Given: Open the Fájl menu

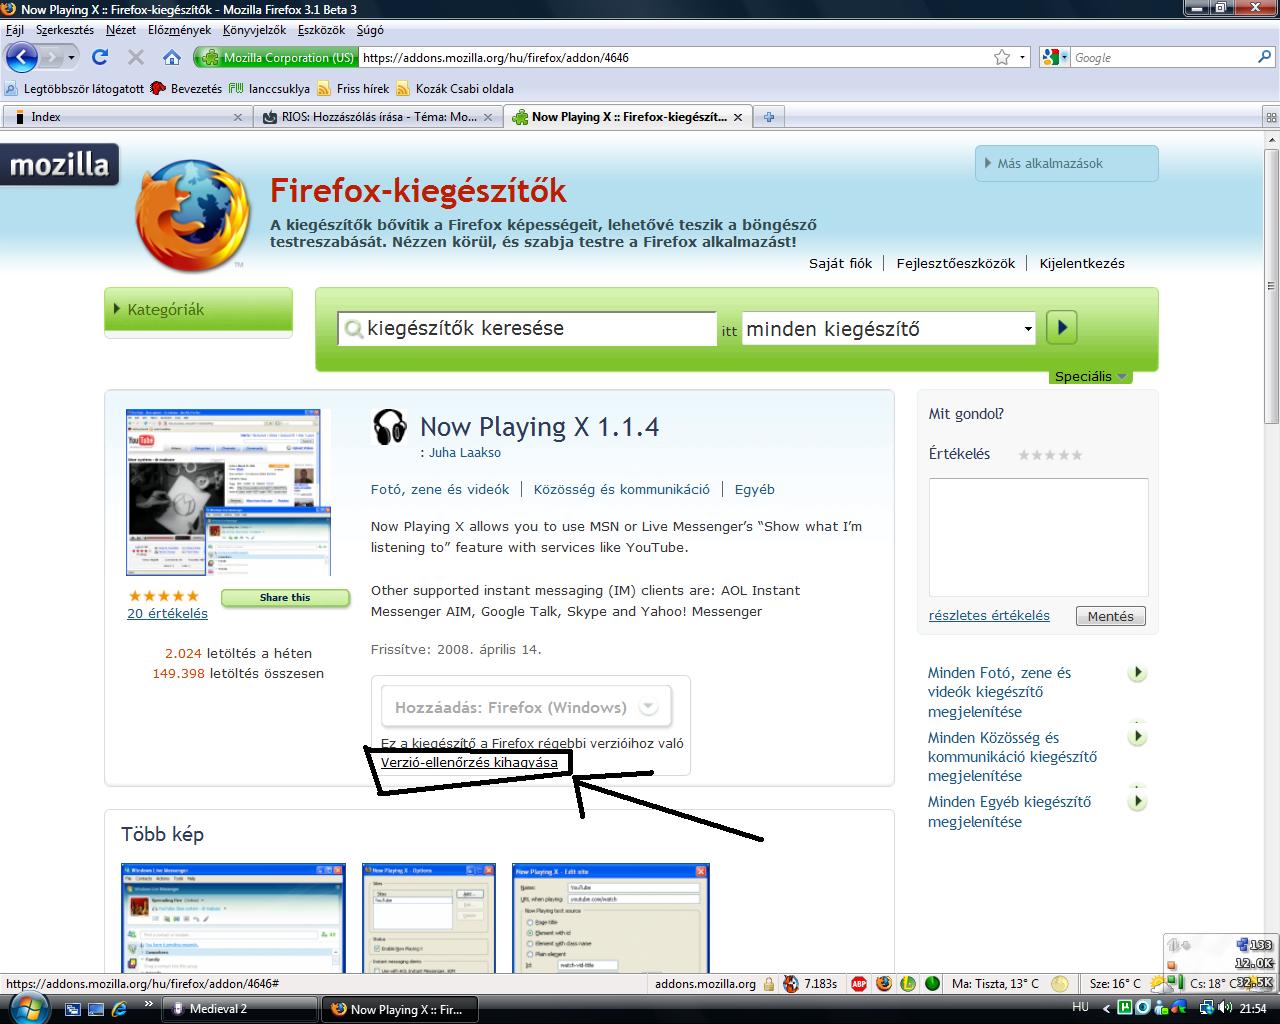Looking at the screenshot, I should (14, 30).
